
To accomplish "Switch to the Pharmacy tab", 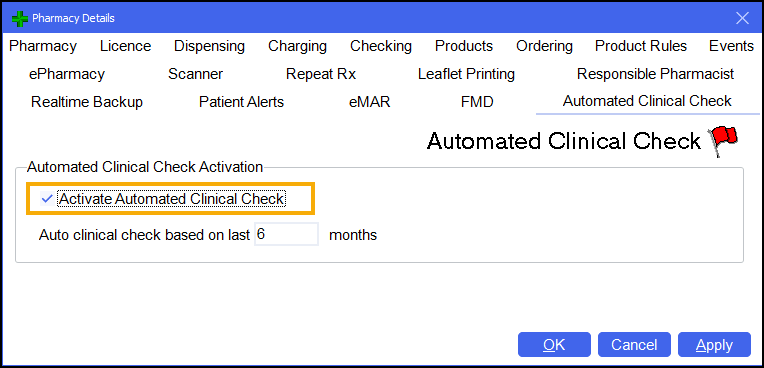I will click(x=43, y=46).
